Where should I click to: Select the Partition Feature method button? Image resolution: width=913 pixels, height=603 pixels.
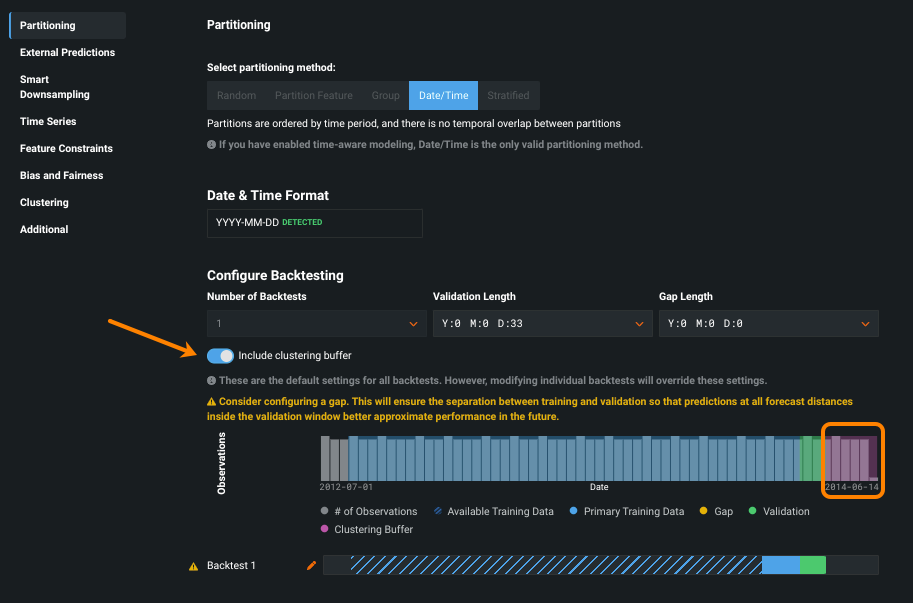pos(314,96)
